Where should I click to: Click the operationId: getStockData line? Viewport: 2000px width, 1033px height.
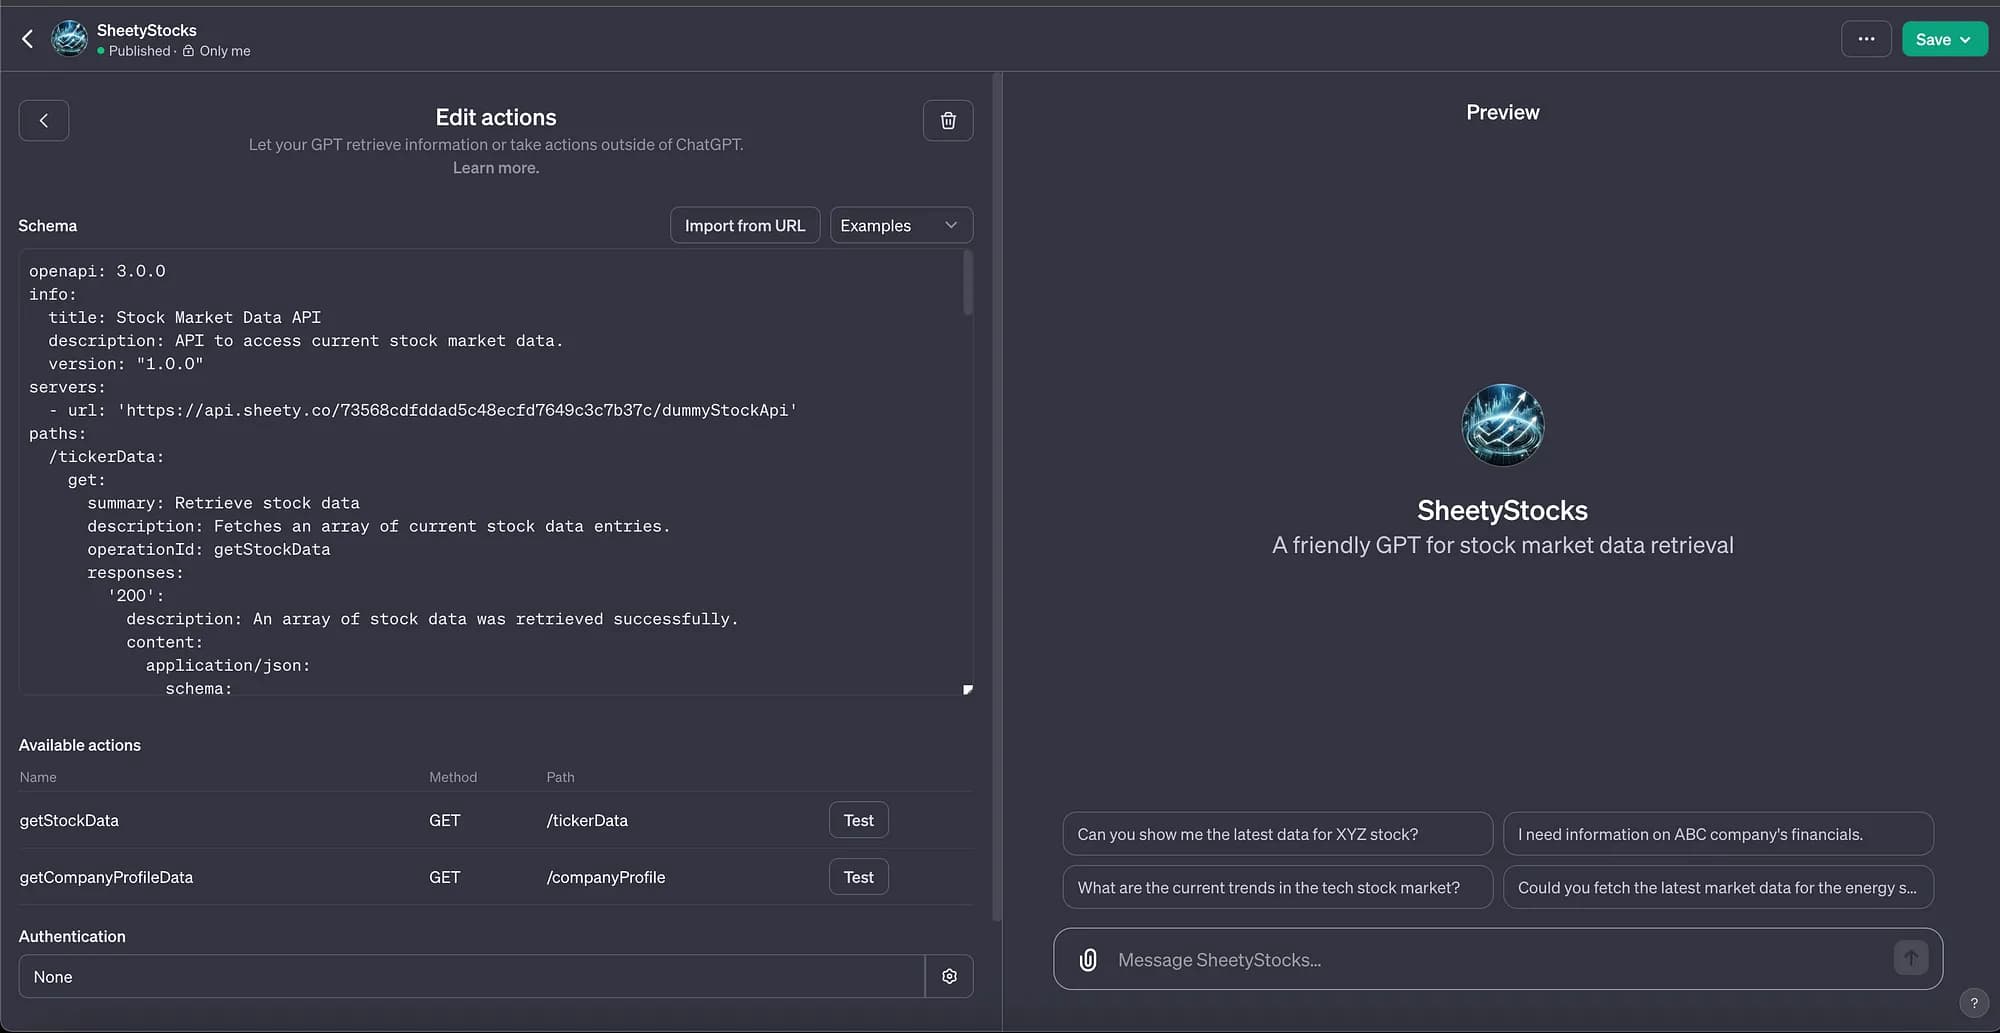208,549
